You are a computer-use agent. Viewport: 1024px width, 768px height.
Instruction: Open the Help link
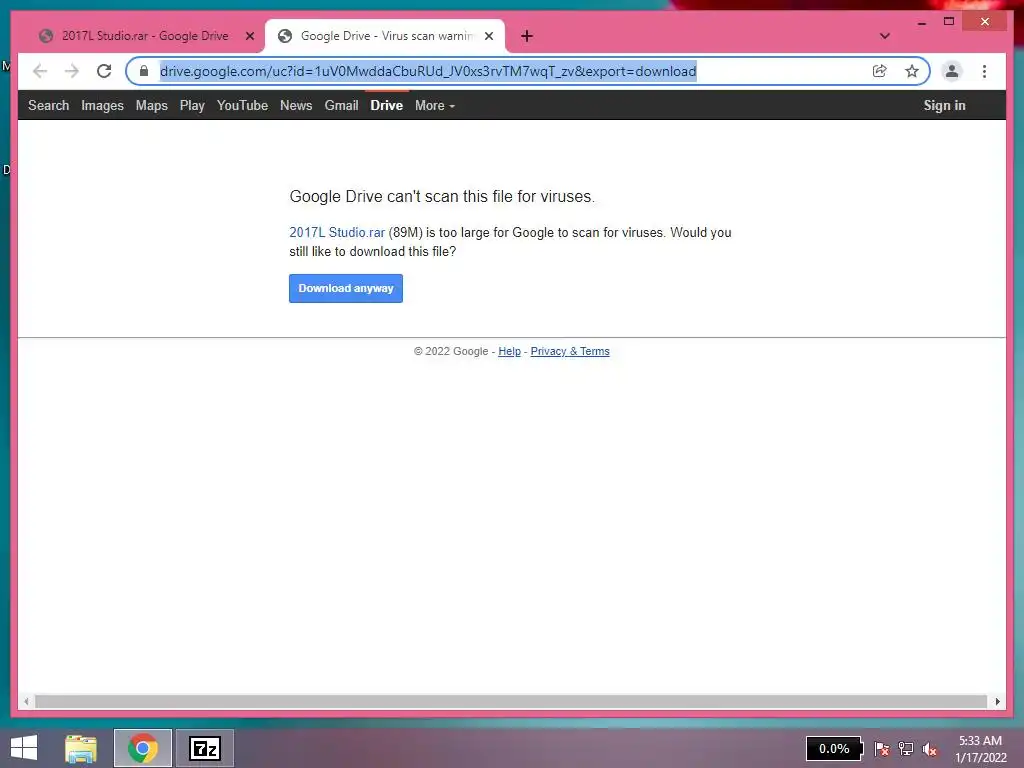pos(509,351)
